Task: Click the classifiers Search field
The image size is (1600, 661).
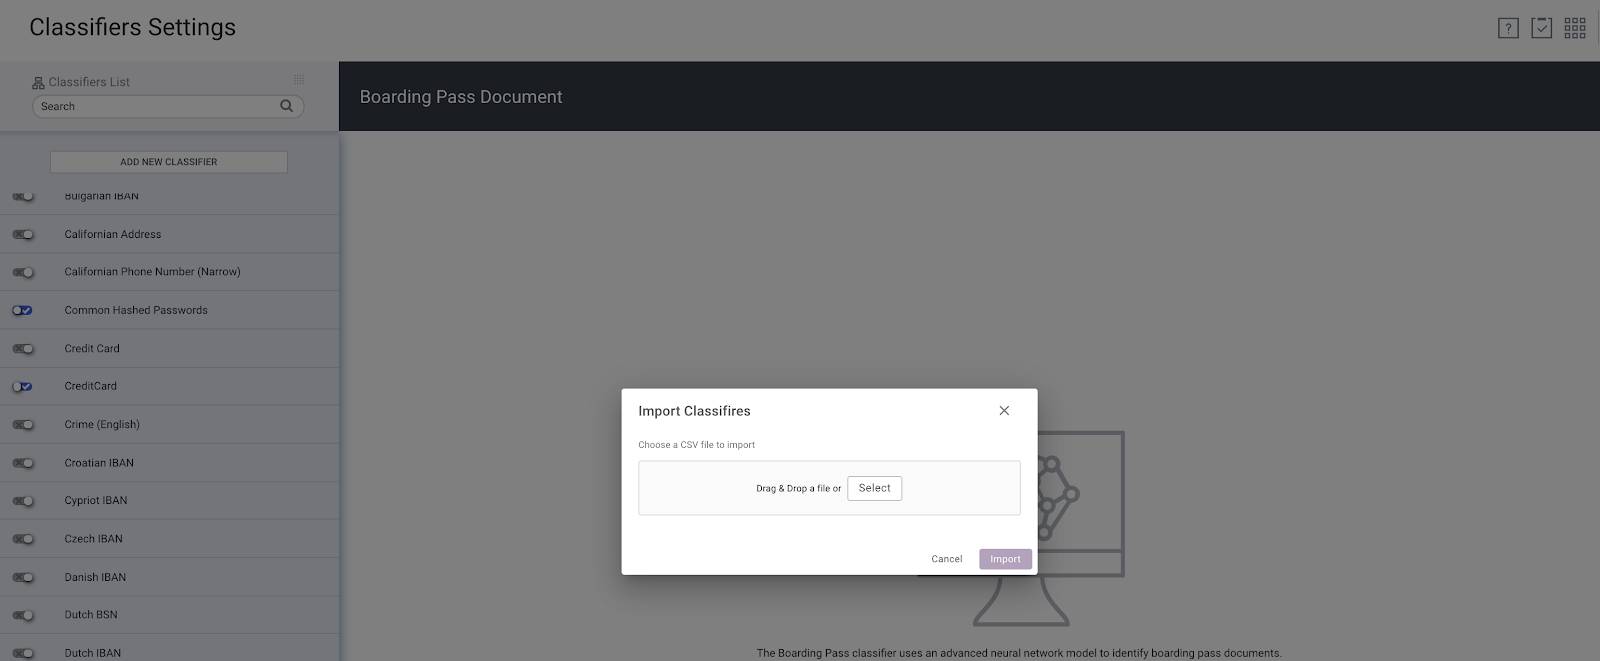Action: pos(168,106)
